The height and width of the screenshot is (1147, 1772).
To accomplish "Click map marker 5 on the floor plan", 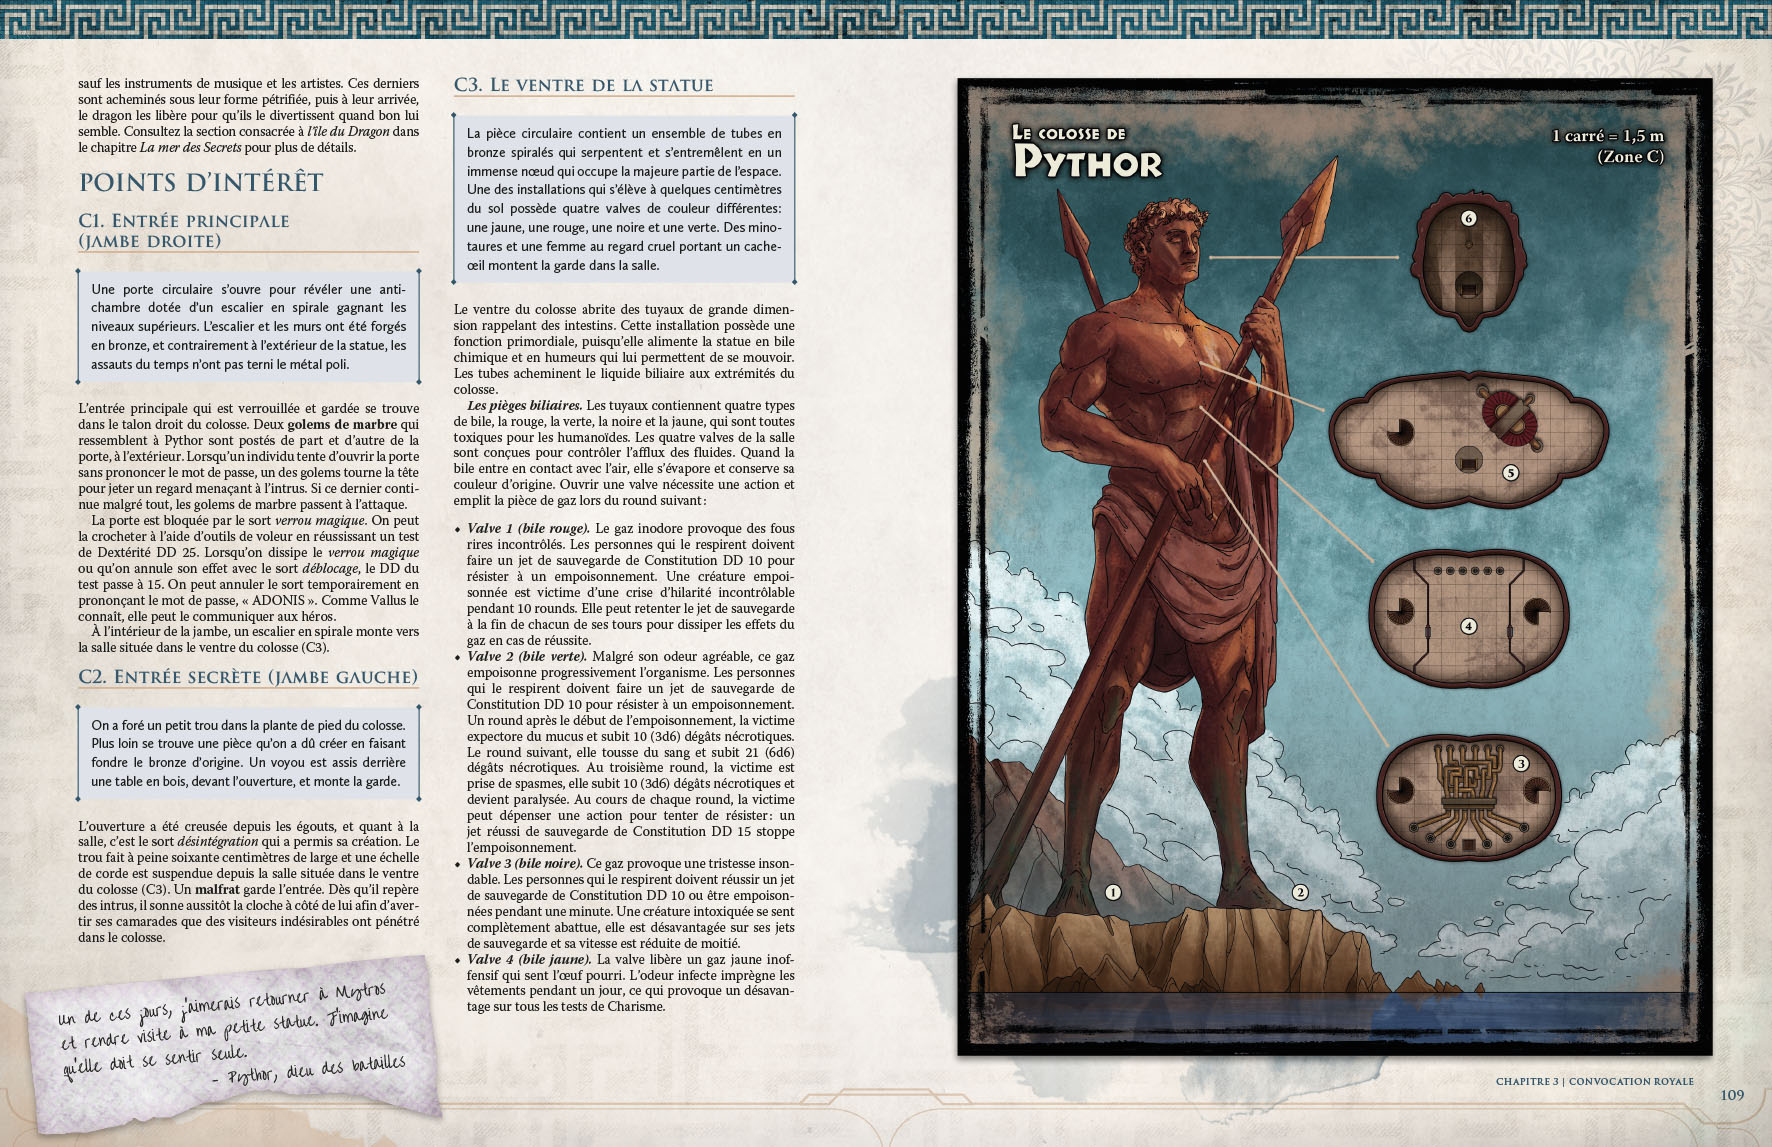I will [1511, 472].
